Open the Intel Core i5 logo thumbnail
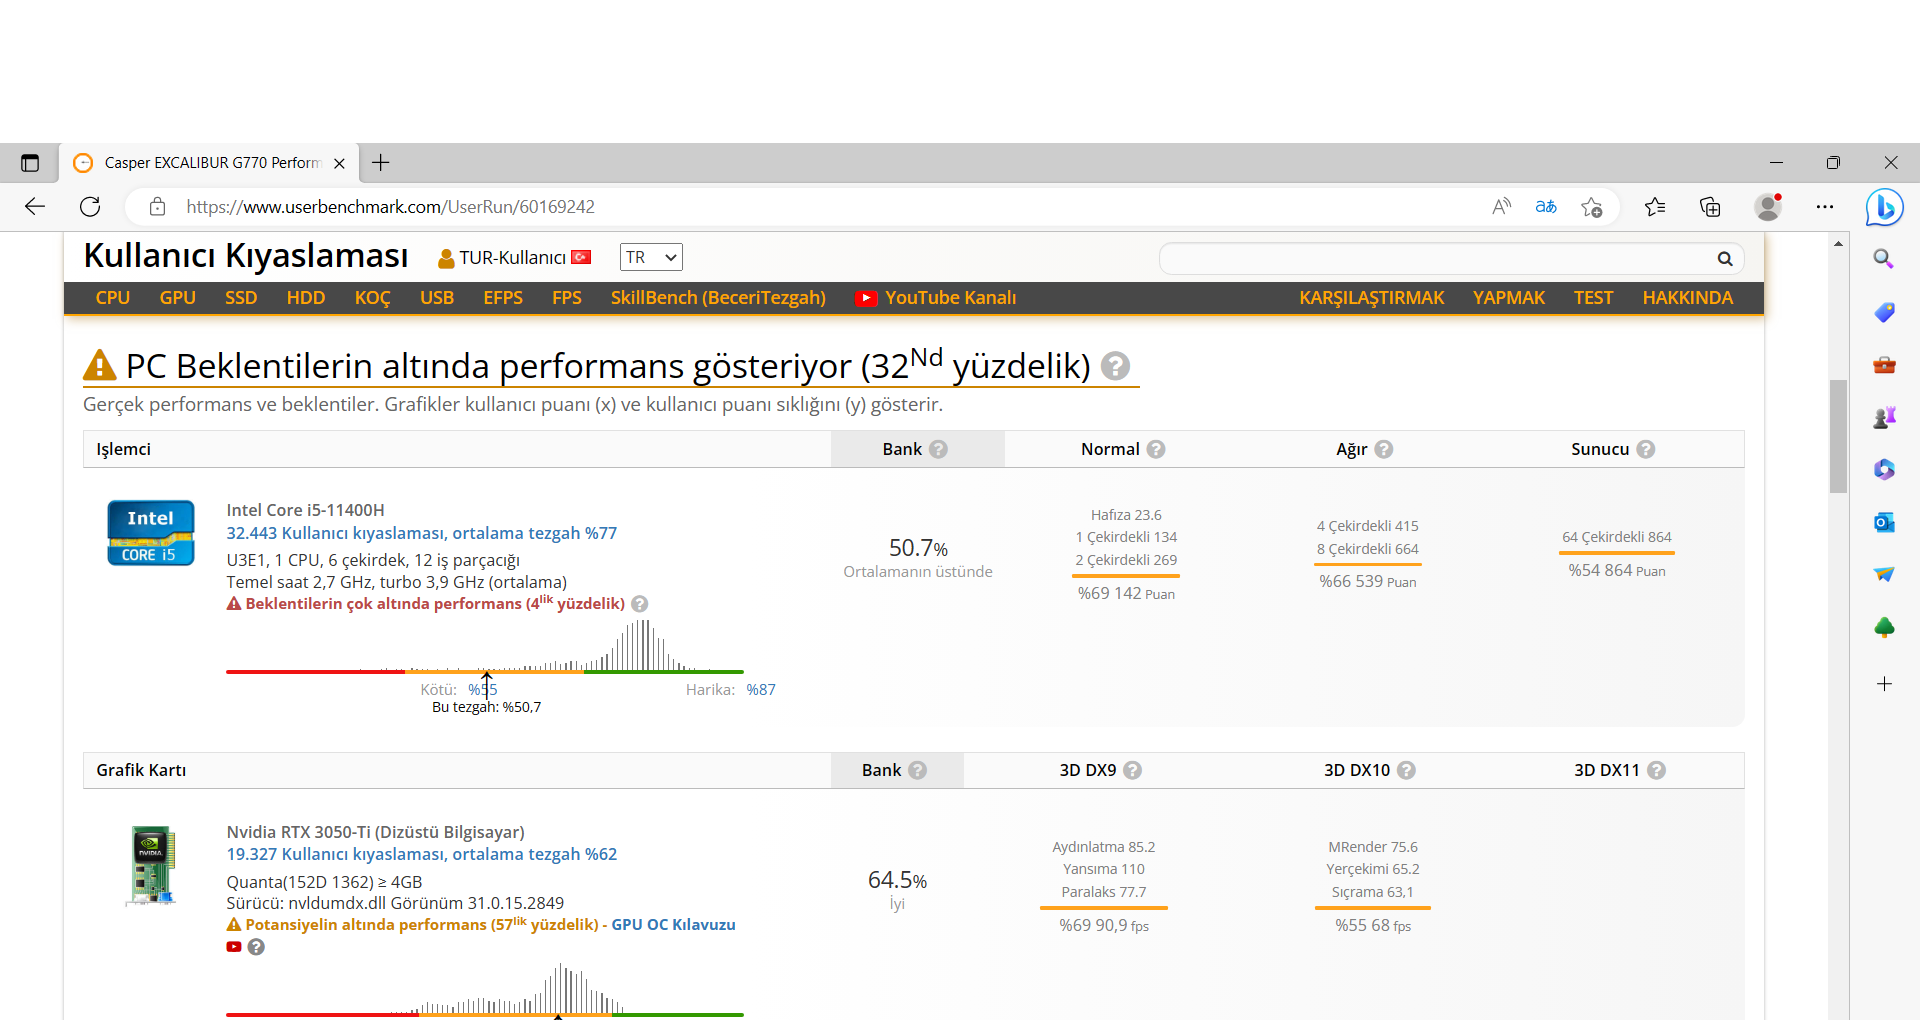The height and width of the screenshot is (1020, 1920). (151, 533)
